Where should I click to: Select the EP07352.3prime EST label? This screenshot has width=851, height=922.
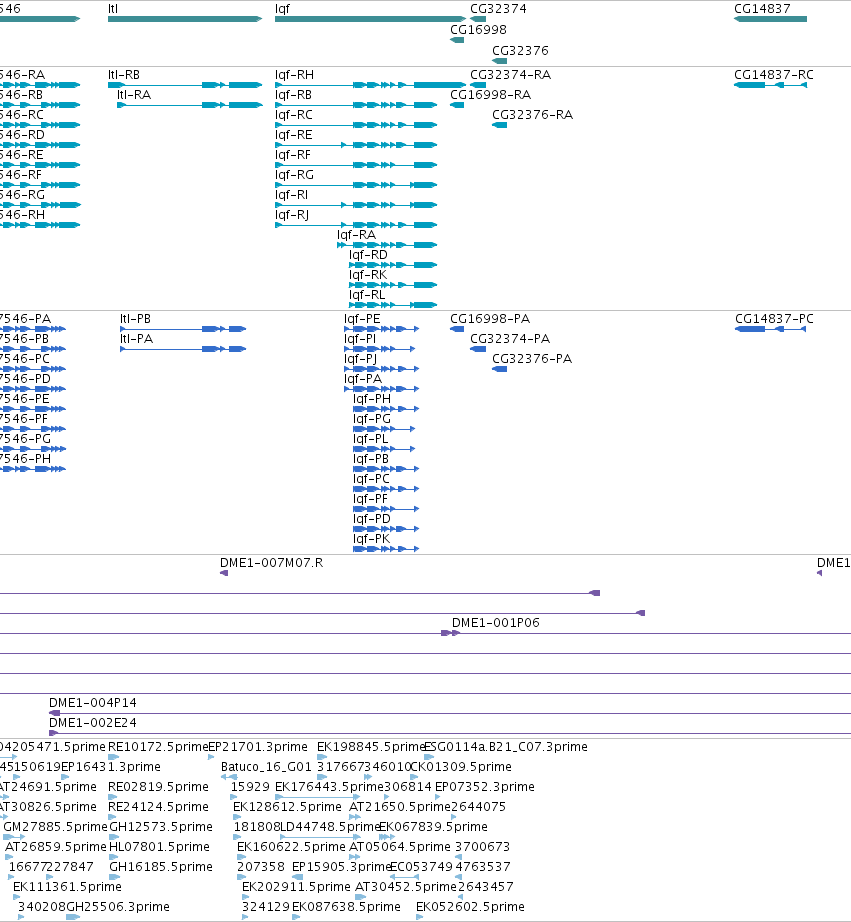click(485, 787)
